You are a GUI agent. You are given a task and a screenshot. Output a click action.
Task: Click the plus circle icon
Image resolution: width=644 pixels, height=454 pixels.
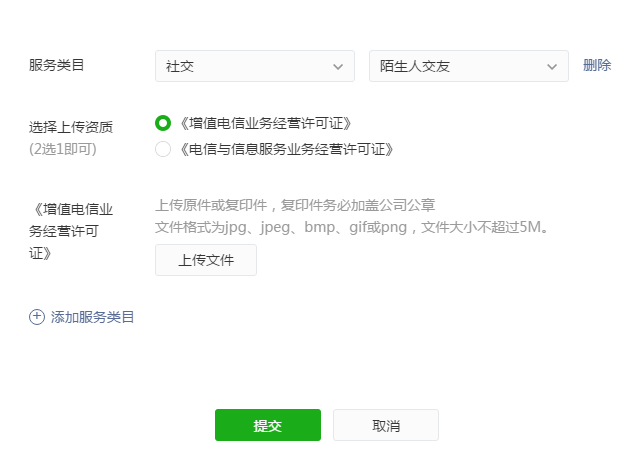[x=37, y=317]
